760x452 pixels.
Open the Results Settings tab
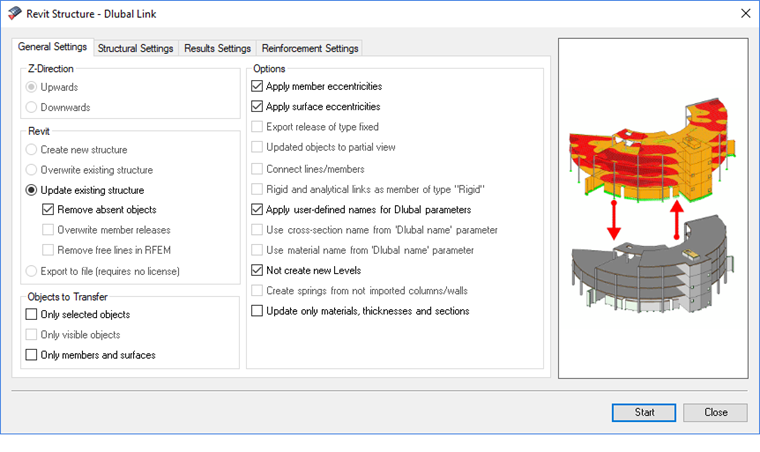(x=217, y=48)
